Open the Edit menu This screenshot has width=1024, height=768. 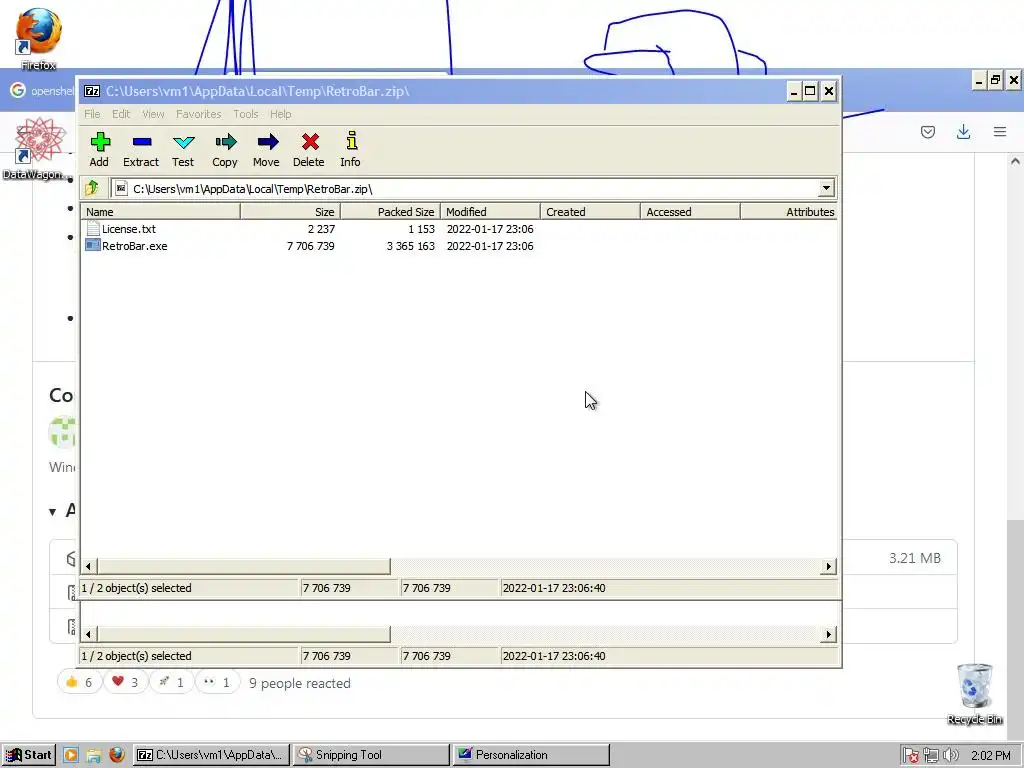pyautogui.click(x=121, y=114)
